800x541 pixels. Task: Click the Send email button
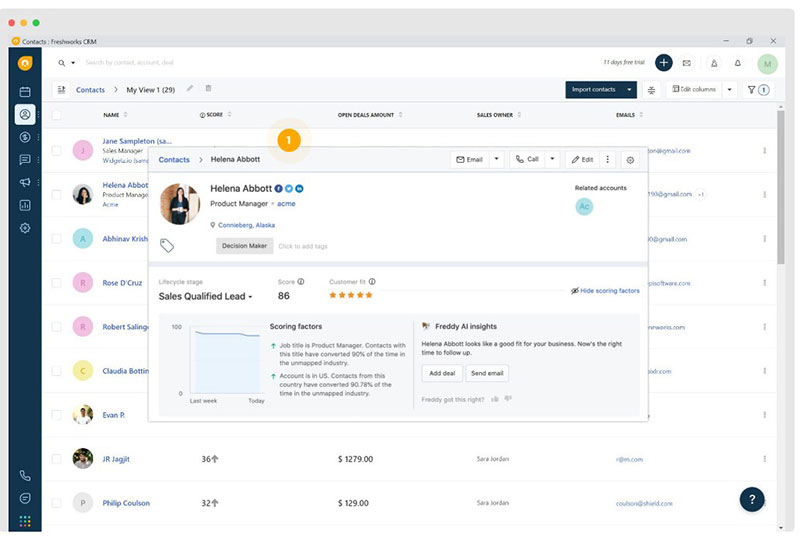click(487, 373)
